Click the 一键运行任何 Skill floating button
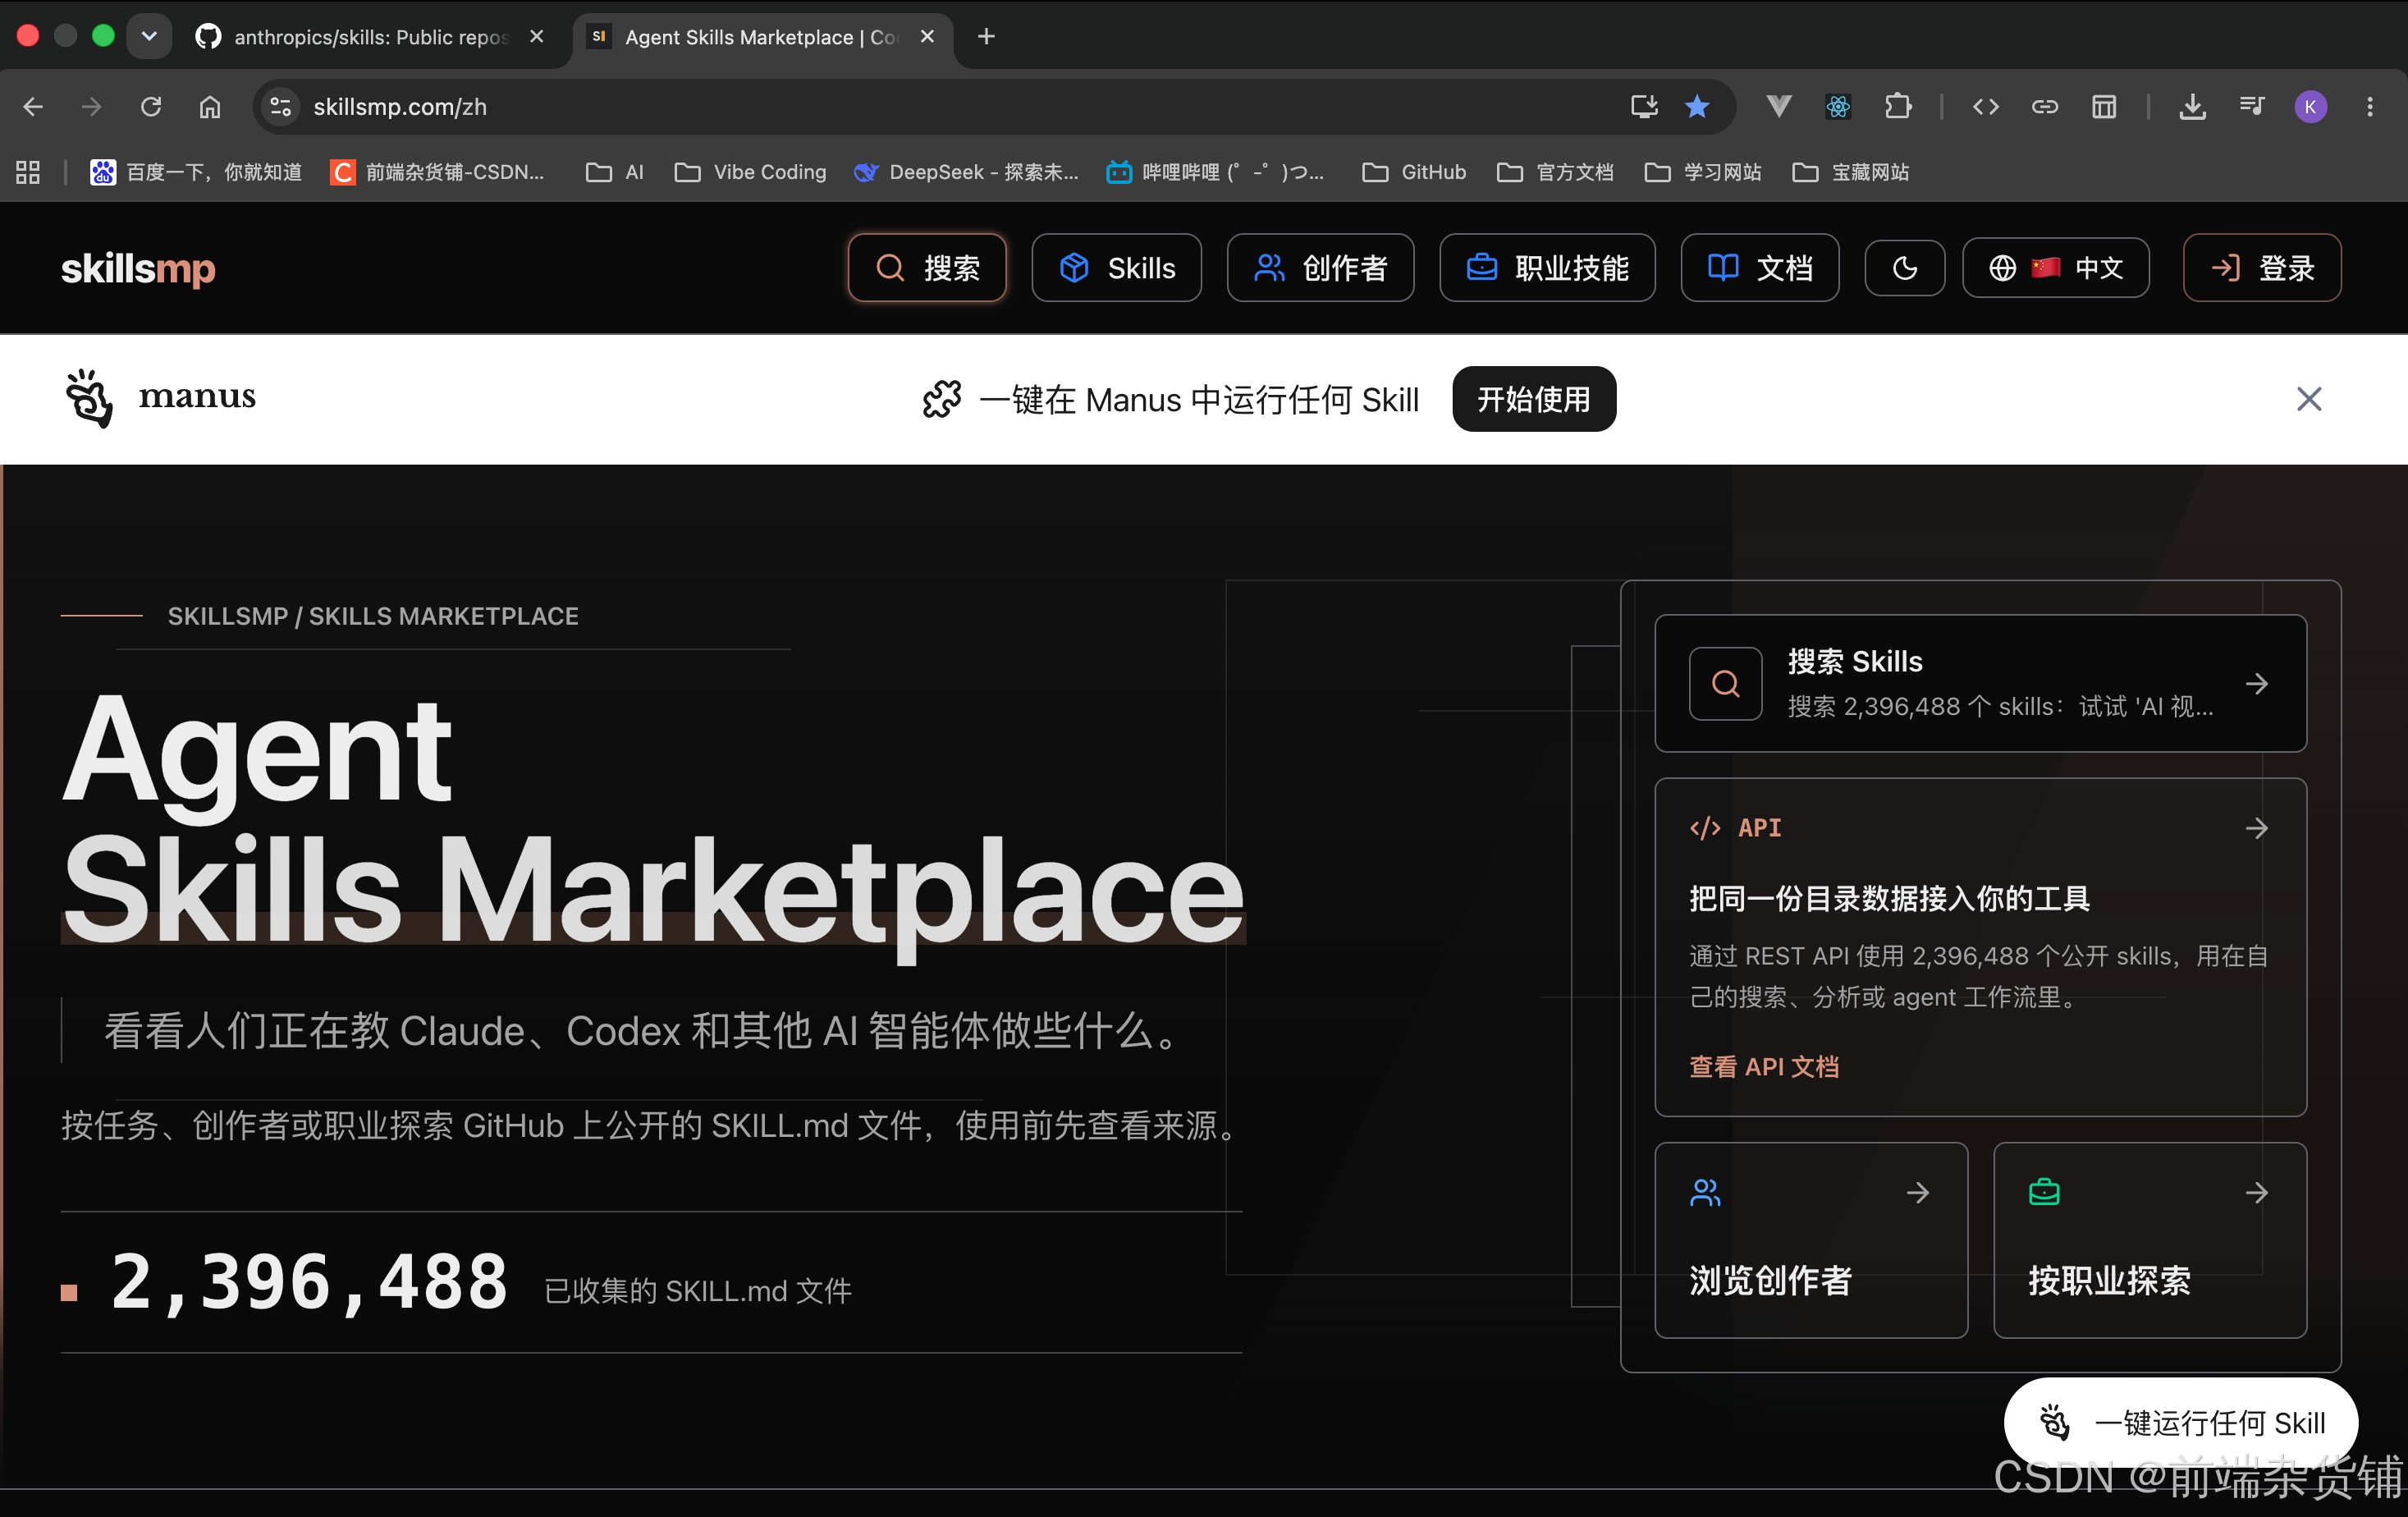 pos(2181,1423)
